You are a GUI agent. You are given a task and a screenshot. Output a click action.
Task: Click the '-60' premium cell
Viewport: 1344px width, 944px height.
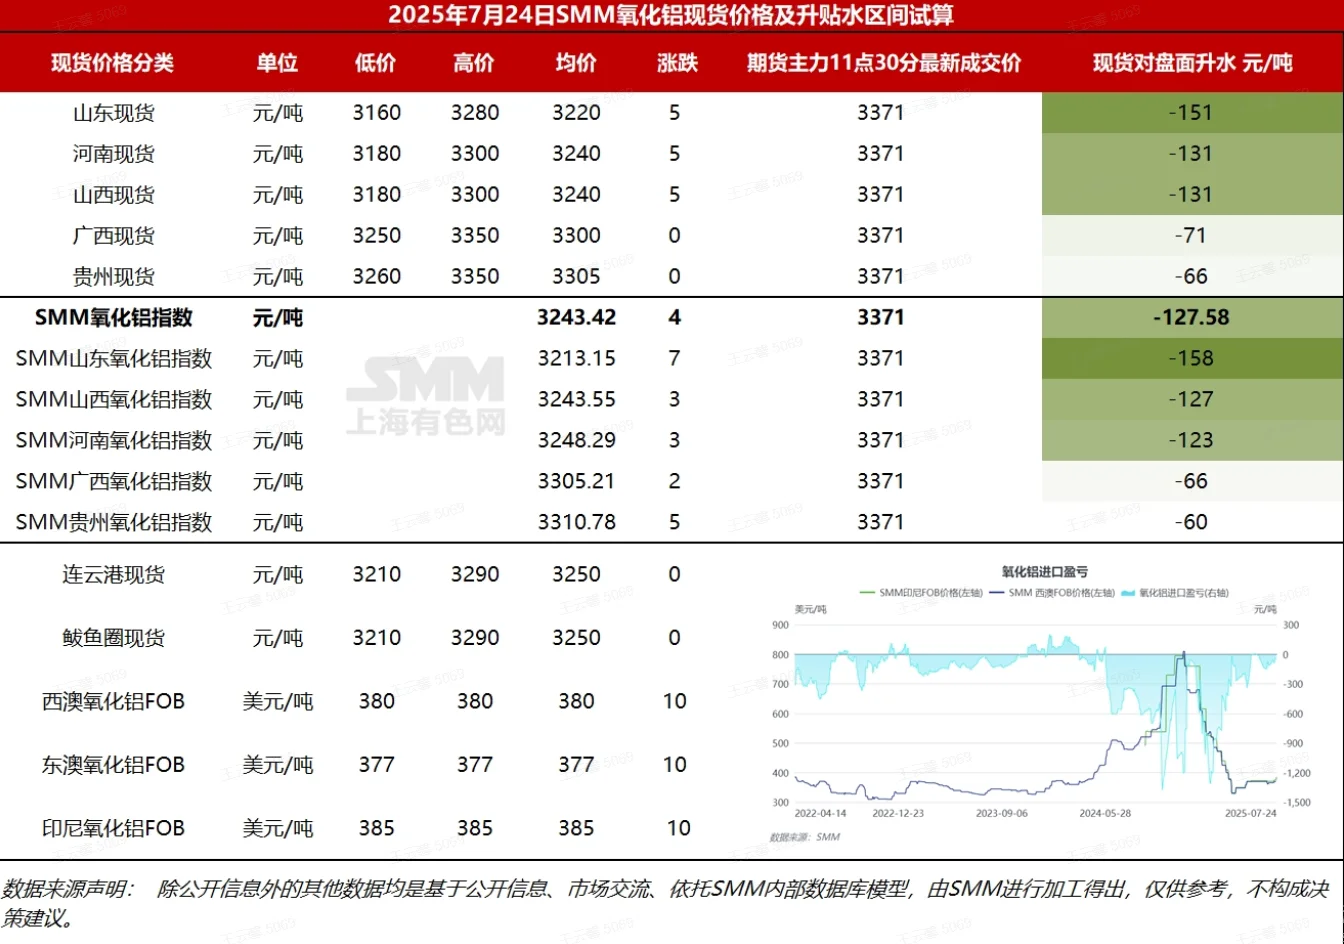point(1191,522)
